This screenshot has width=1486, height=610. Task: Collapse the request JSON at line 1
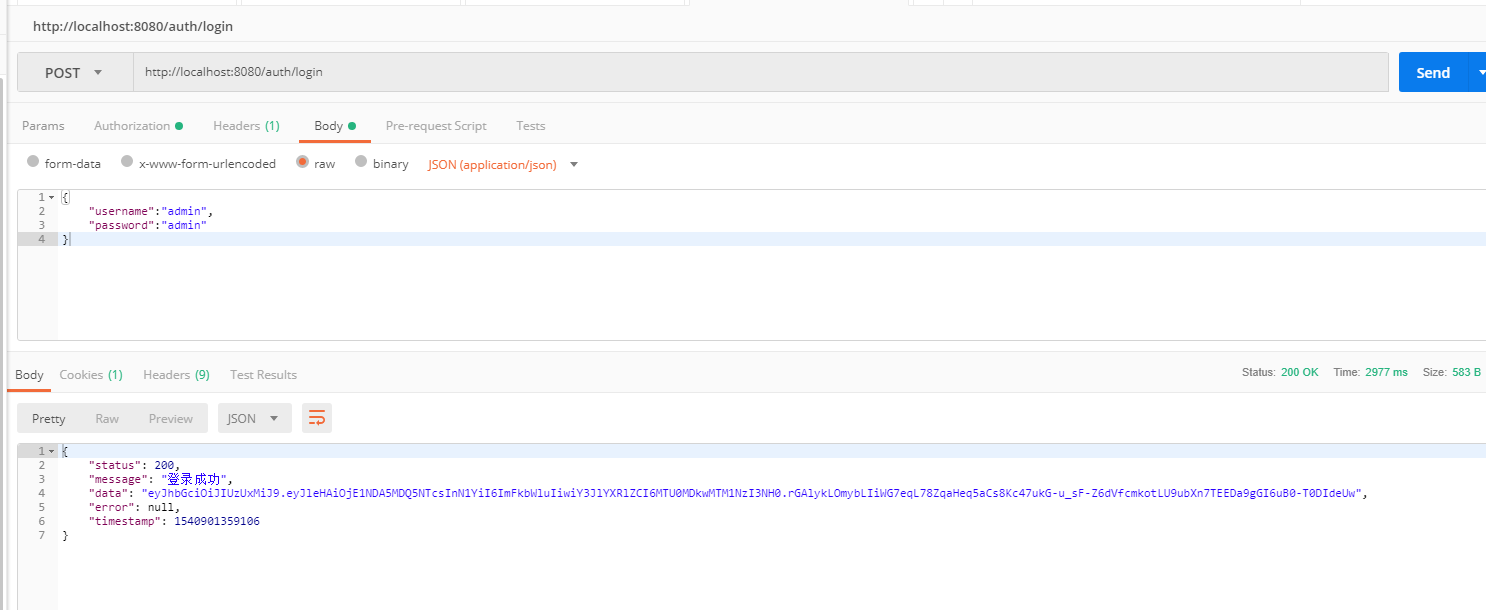(x=51, y=198)
